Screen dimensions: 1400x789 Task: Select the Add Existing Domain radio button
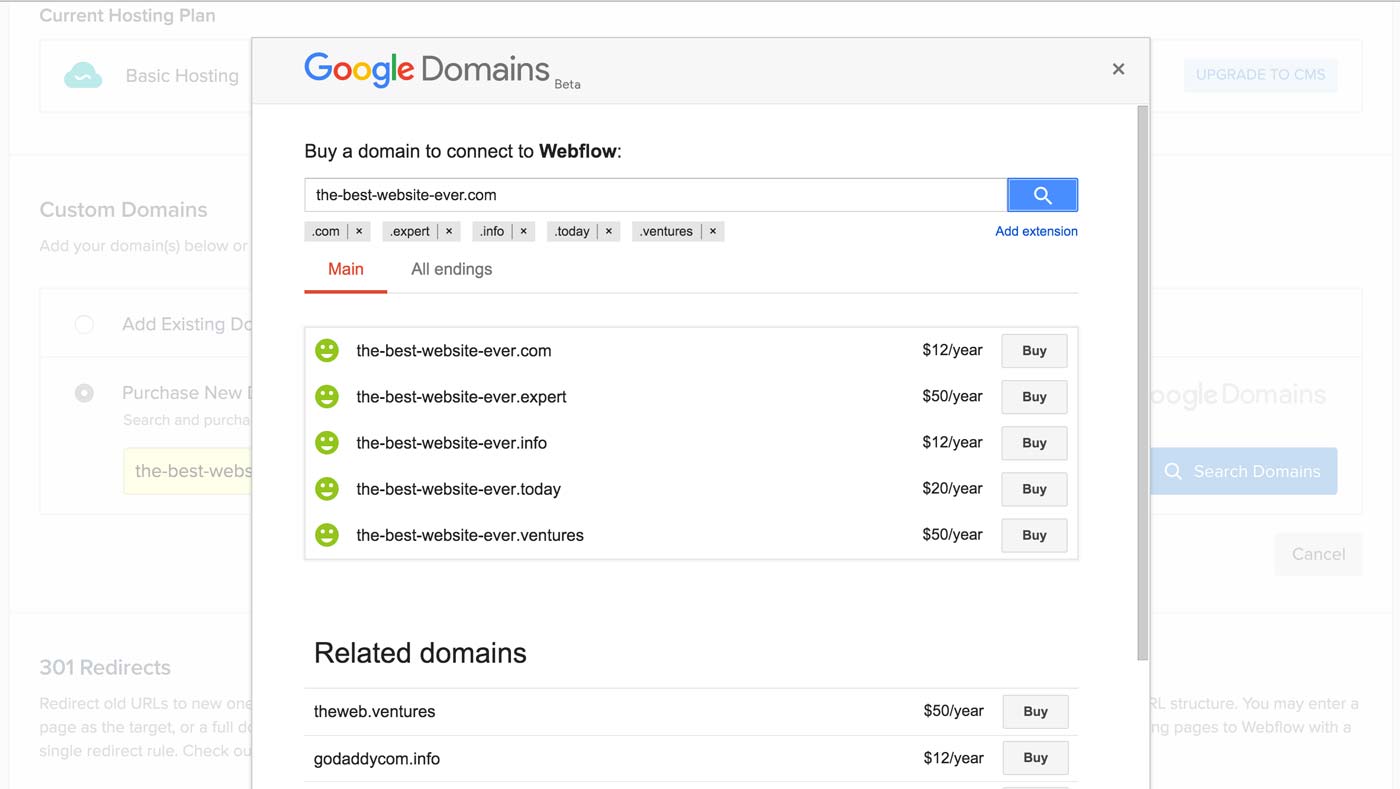click(84, 323)
